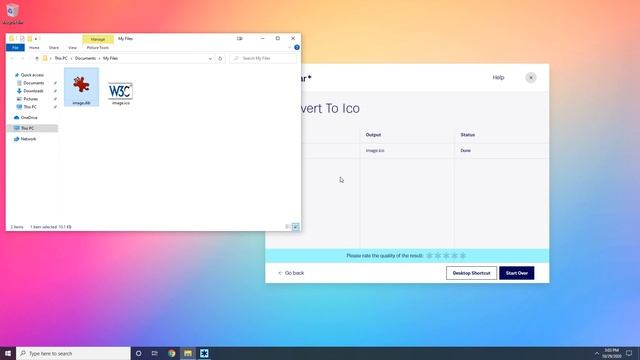The image size is (640, 360).
Task: Click the Search My Files input box
Action: tap(263, 58)
